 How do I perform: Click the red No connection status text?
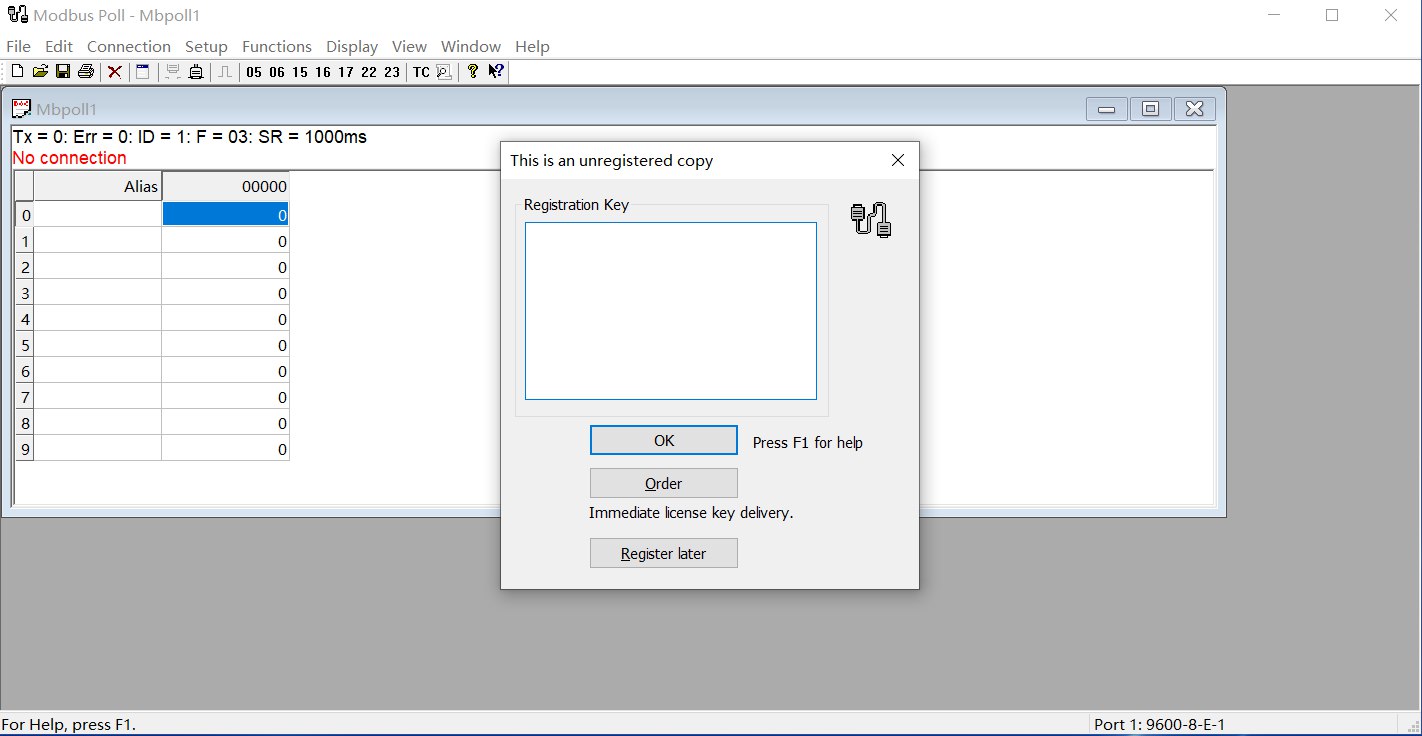69,158
